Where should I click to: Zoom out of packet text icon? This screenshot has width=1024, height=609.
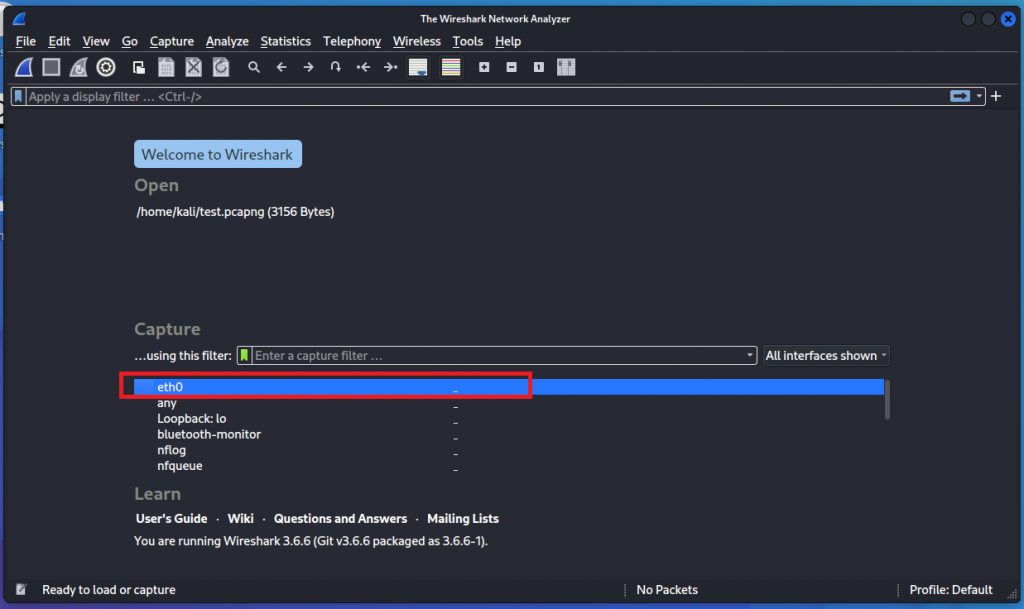click(x=511, y=67)
